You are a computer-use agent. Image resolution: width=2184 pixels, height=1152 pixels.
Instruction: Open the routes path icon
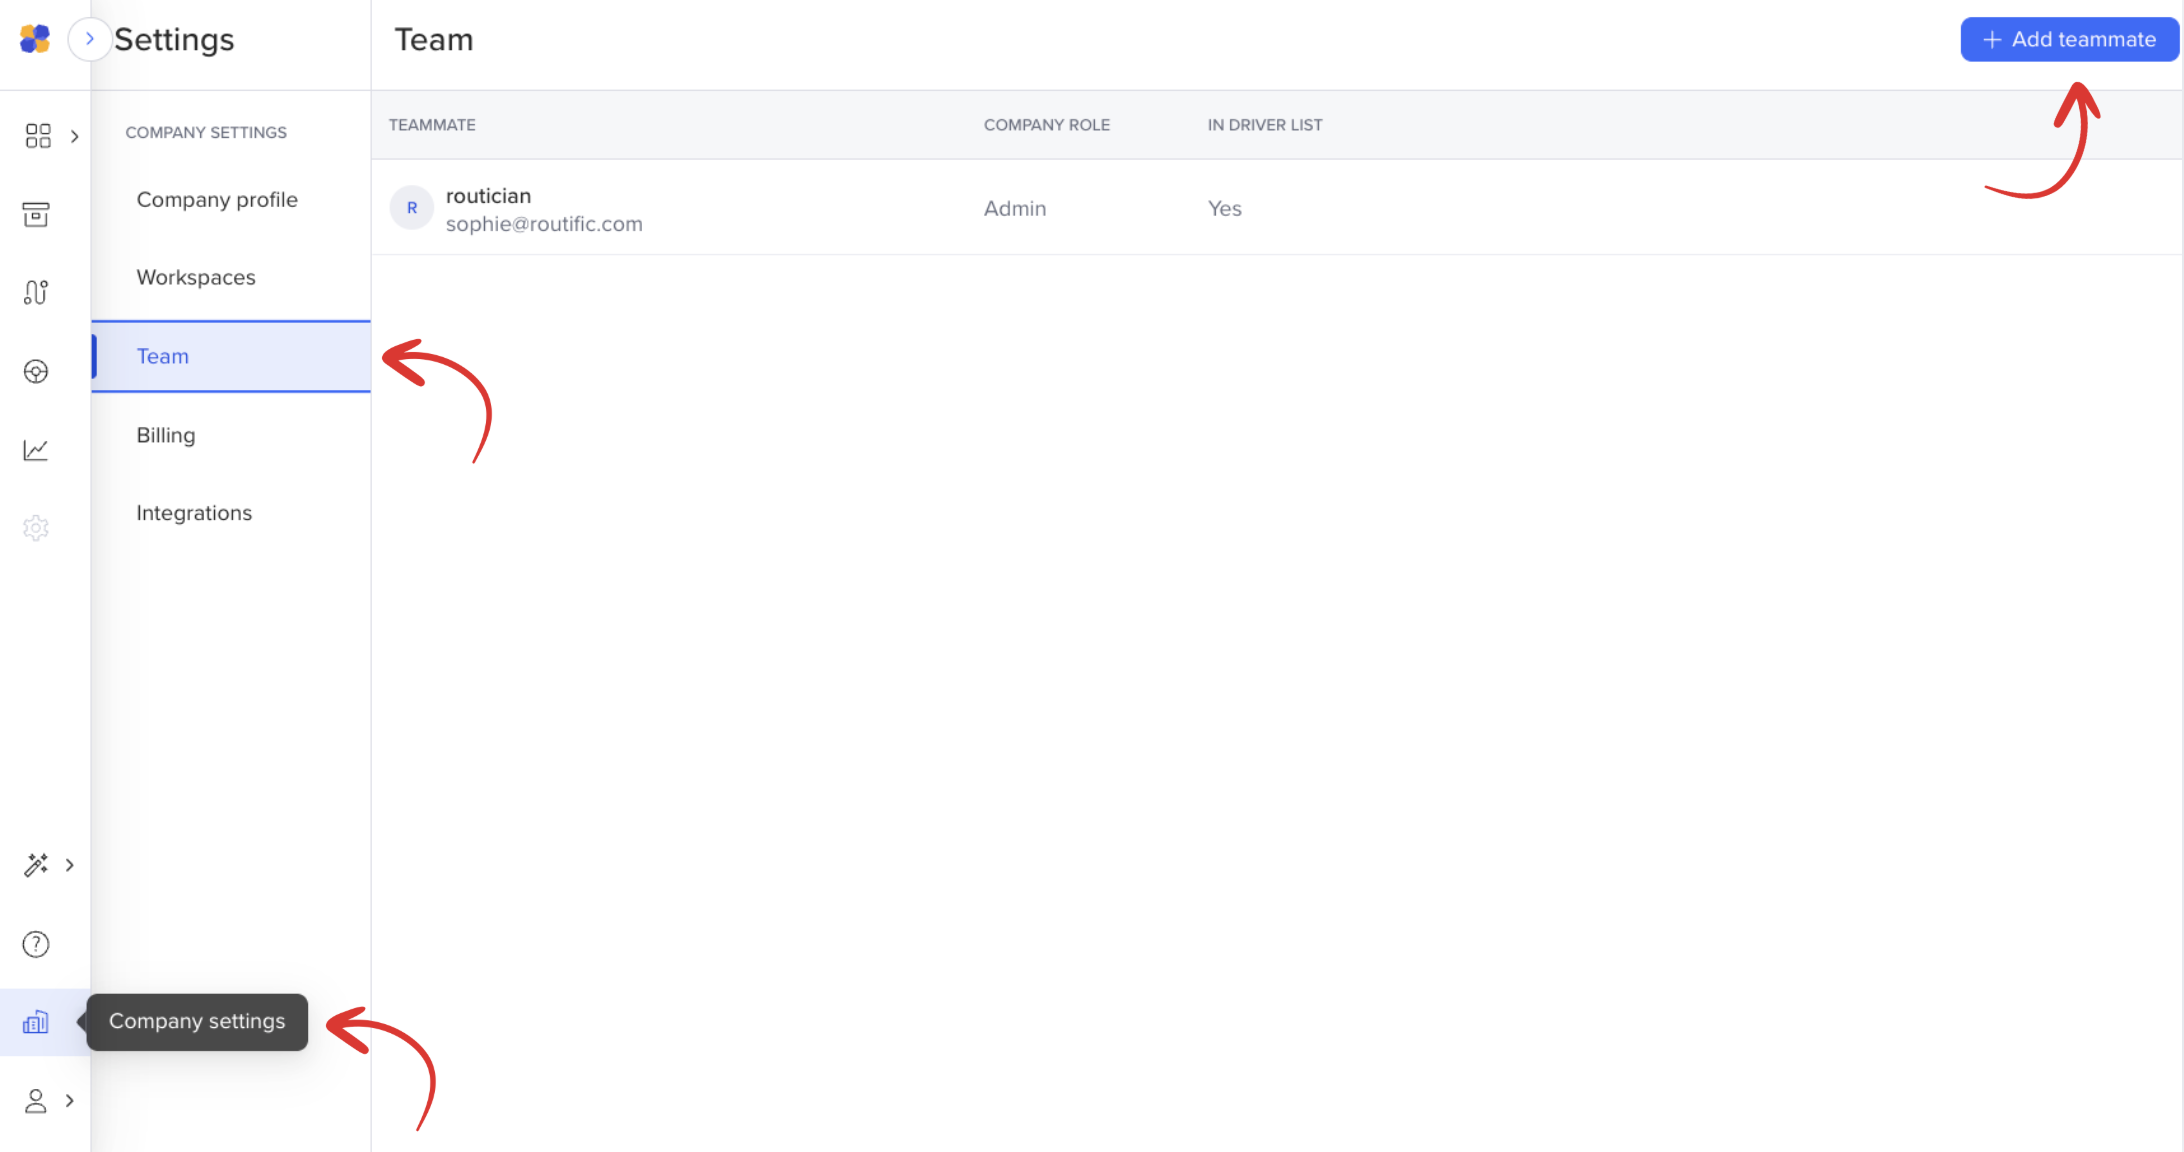(x=36, y=292)
